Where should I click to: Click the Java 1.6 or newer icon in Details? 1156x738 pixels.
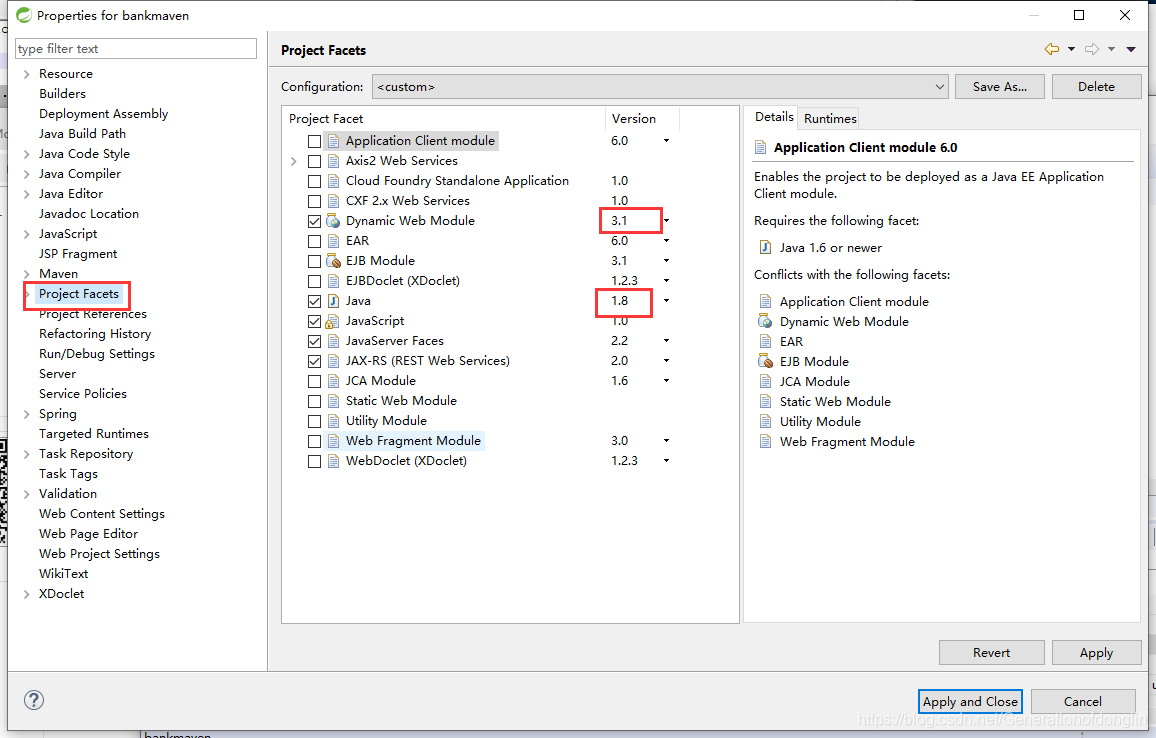coord(765,248)
